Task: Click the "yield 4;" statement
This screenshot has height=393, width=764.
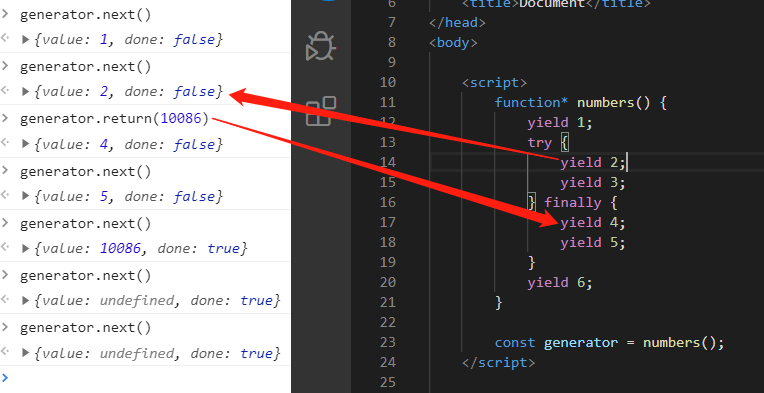Action: coord(592,222)
